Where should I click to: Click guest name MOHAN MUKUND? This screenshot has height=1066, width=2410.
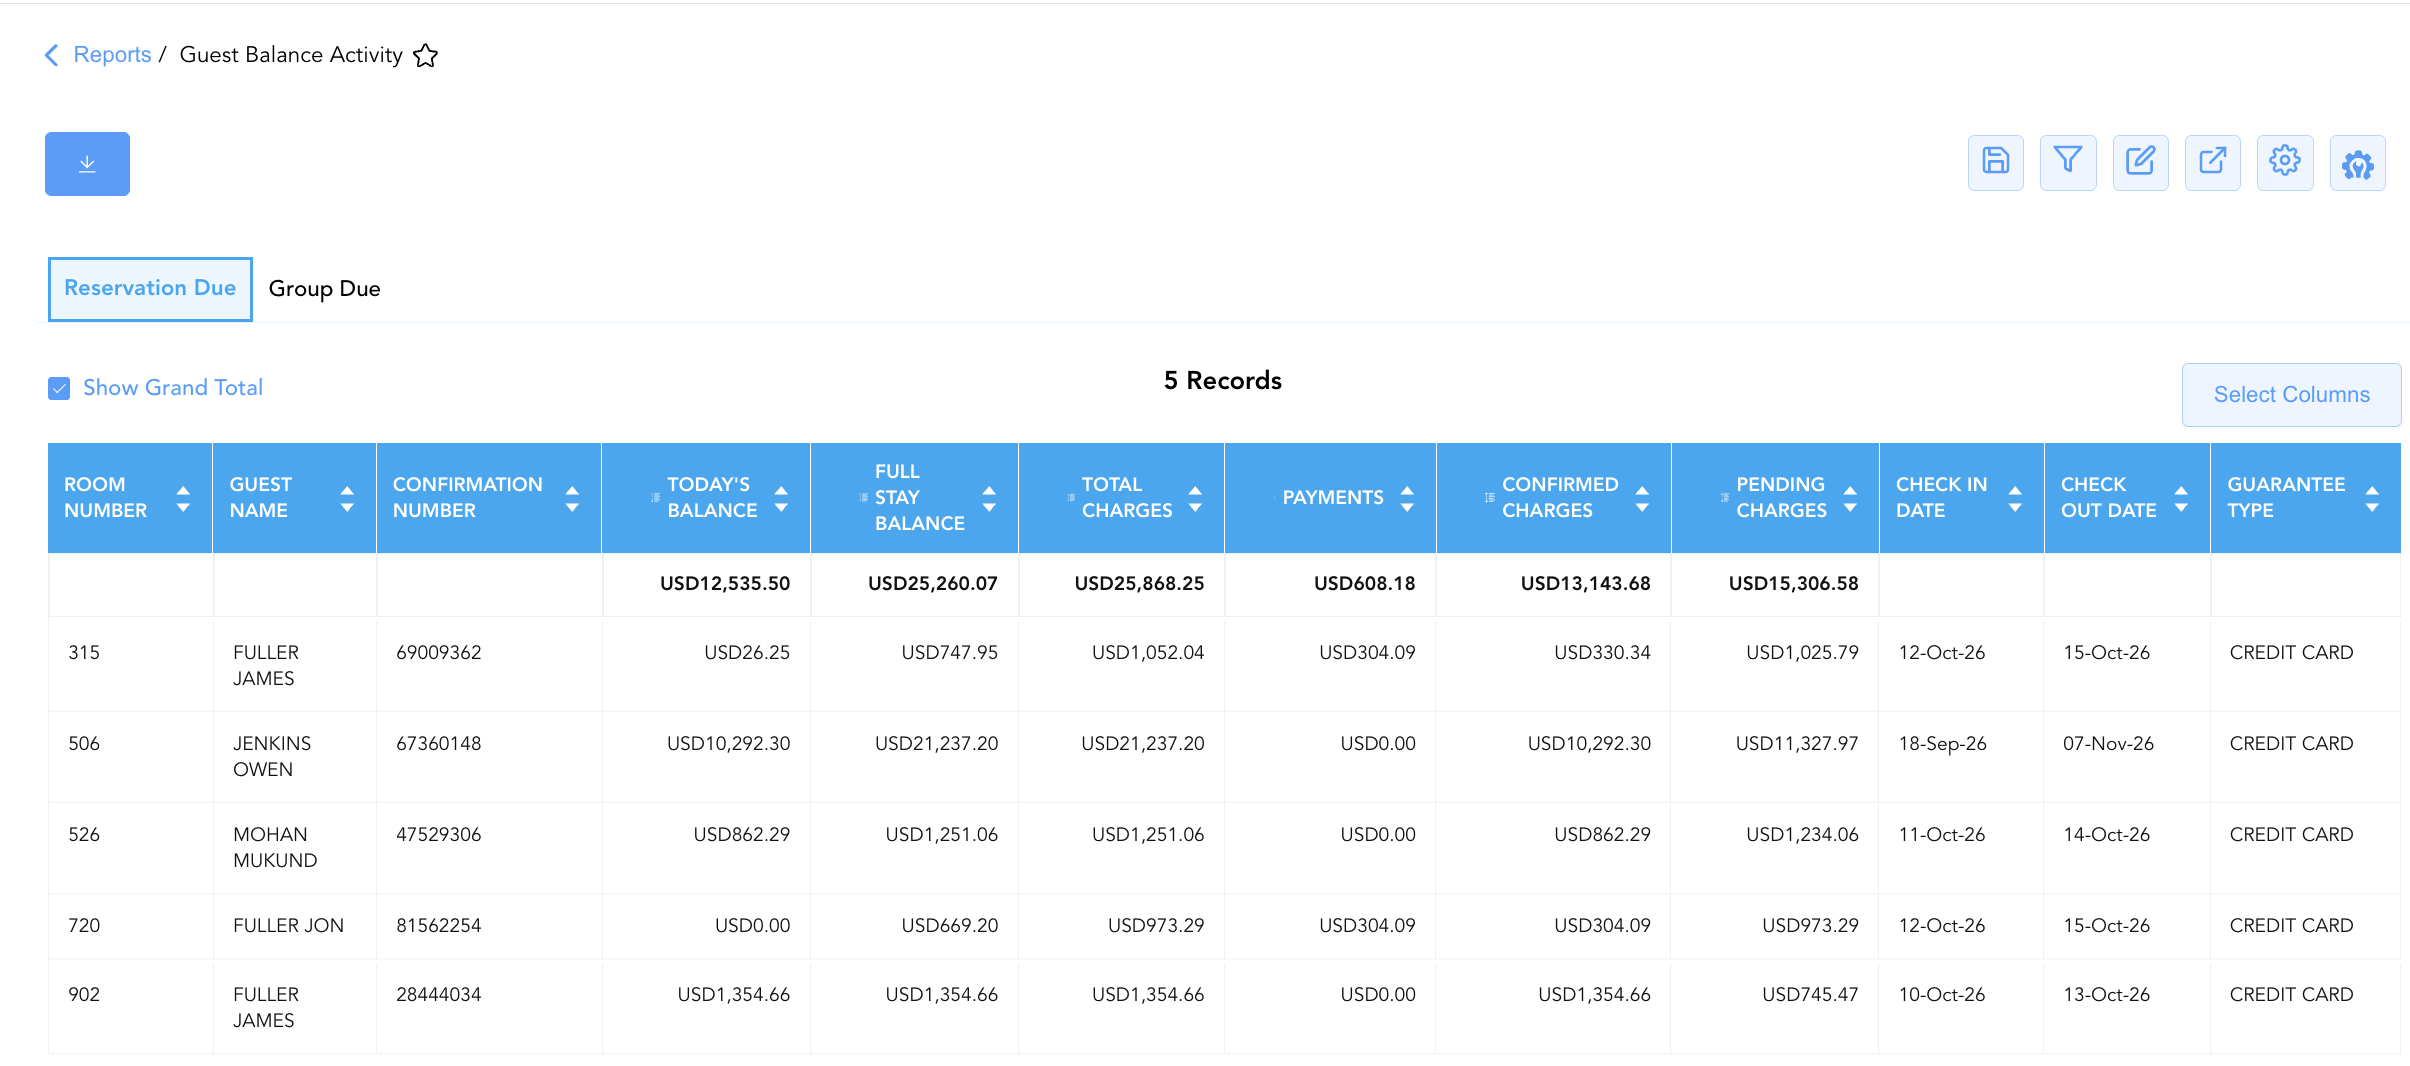tap(275, 847)
